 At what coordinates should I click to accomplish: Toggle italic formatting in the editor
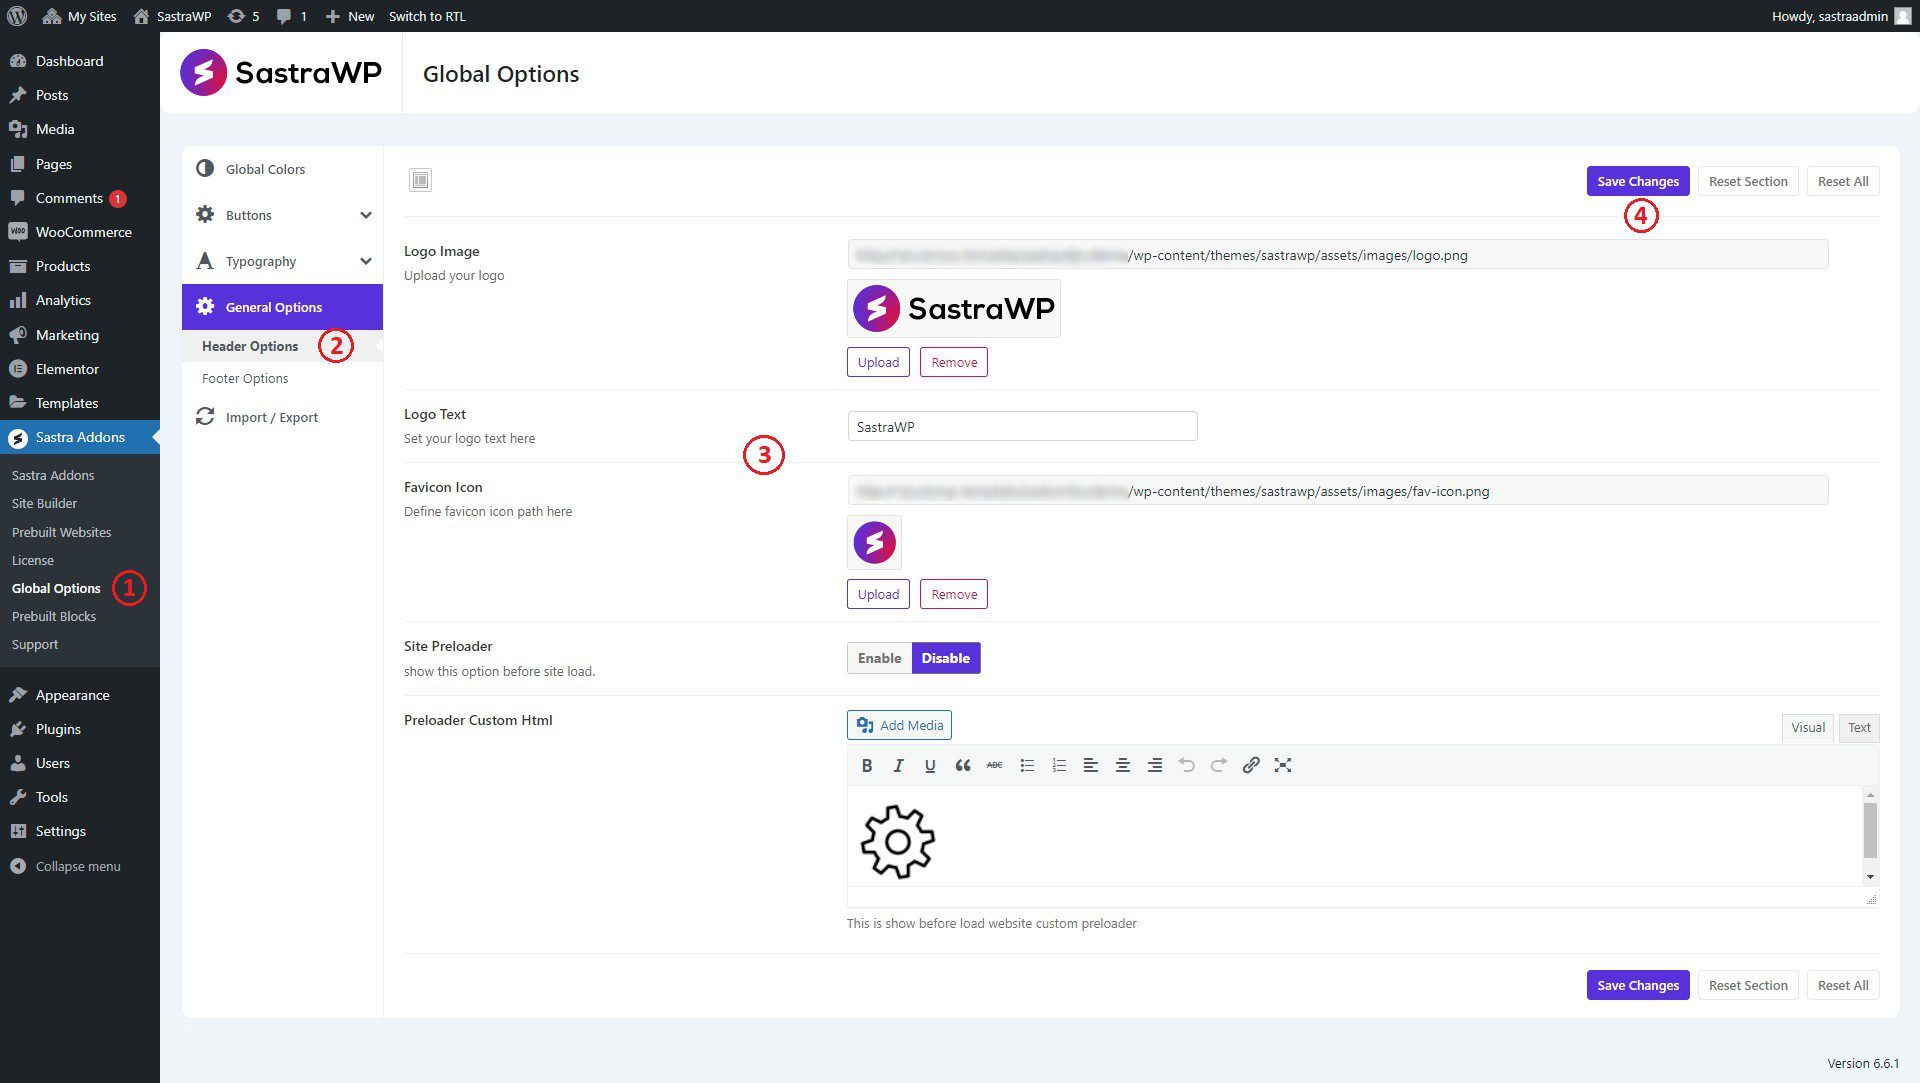[898, 765]
